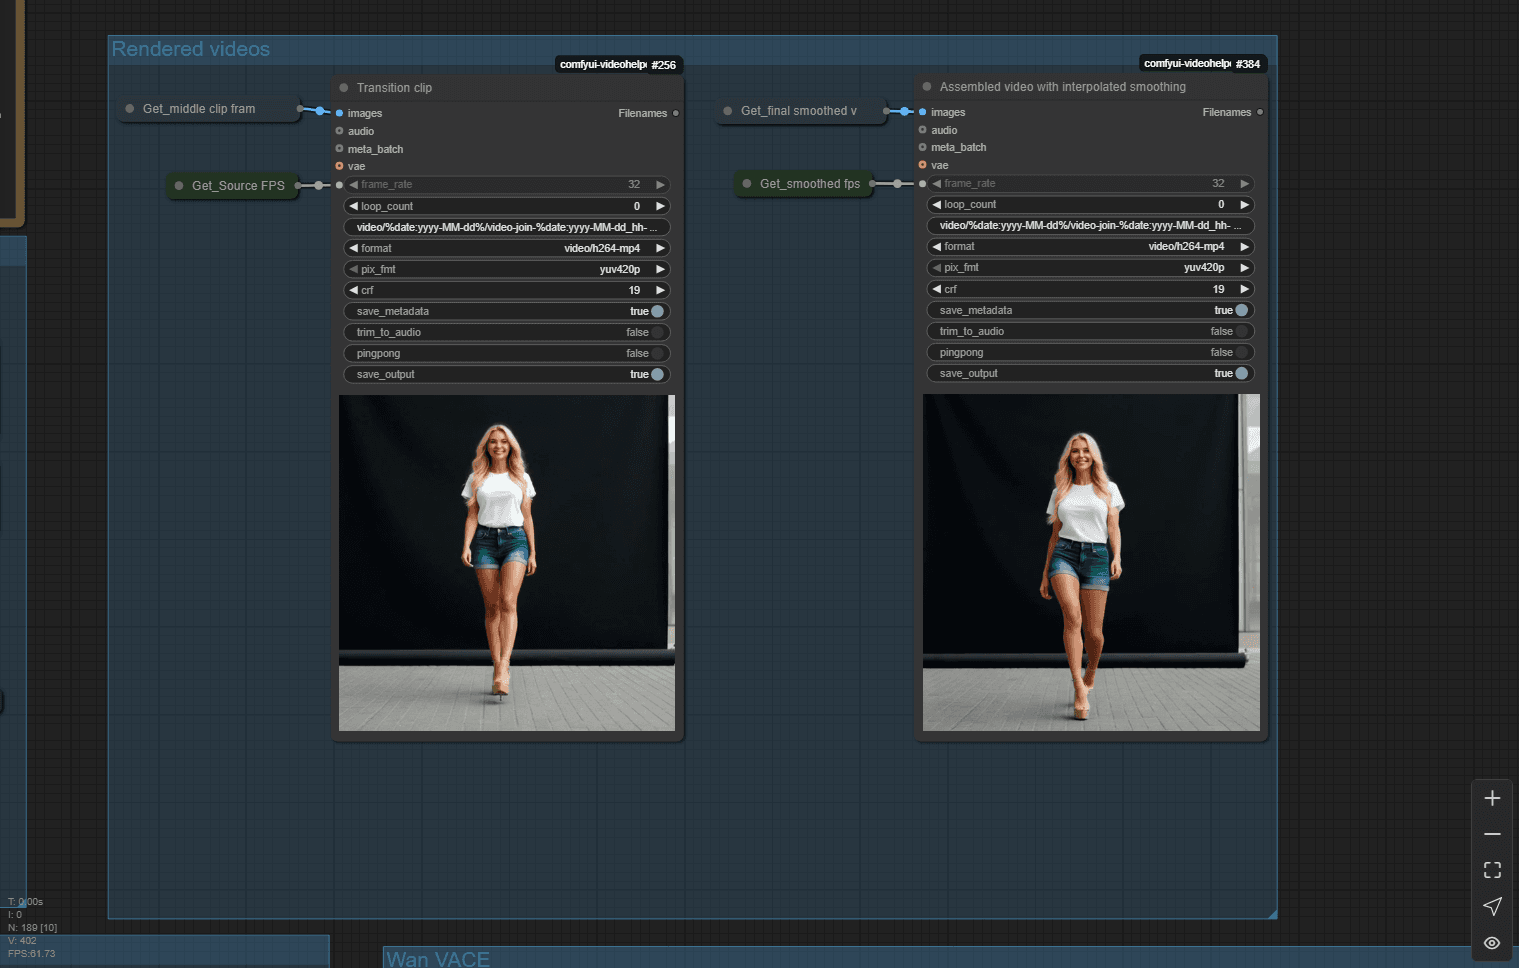Screen dimensions: 1519x968
Task: Click the audio input port on Assembled video node
Action: point(923,130)
